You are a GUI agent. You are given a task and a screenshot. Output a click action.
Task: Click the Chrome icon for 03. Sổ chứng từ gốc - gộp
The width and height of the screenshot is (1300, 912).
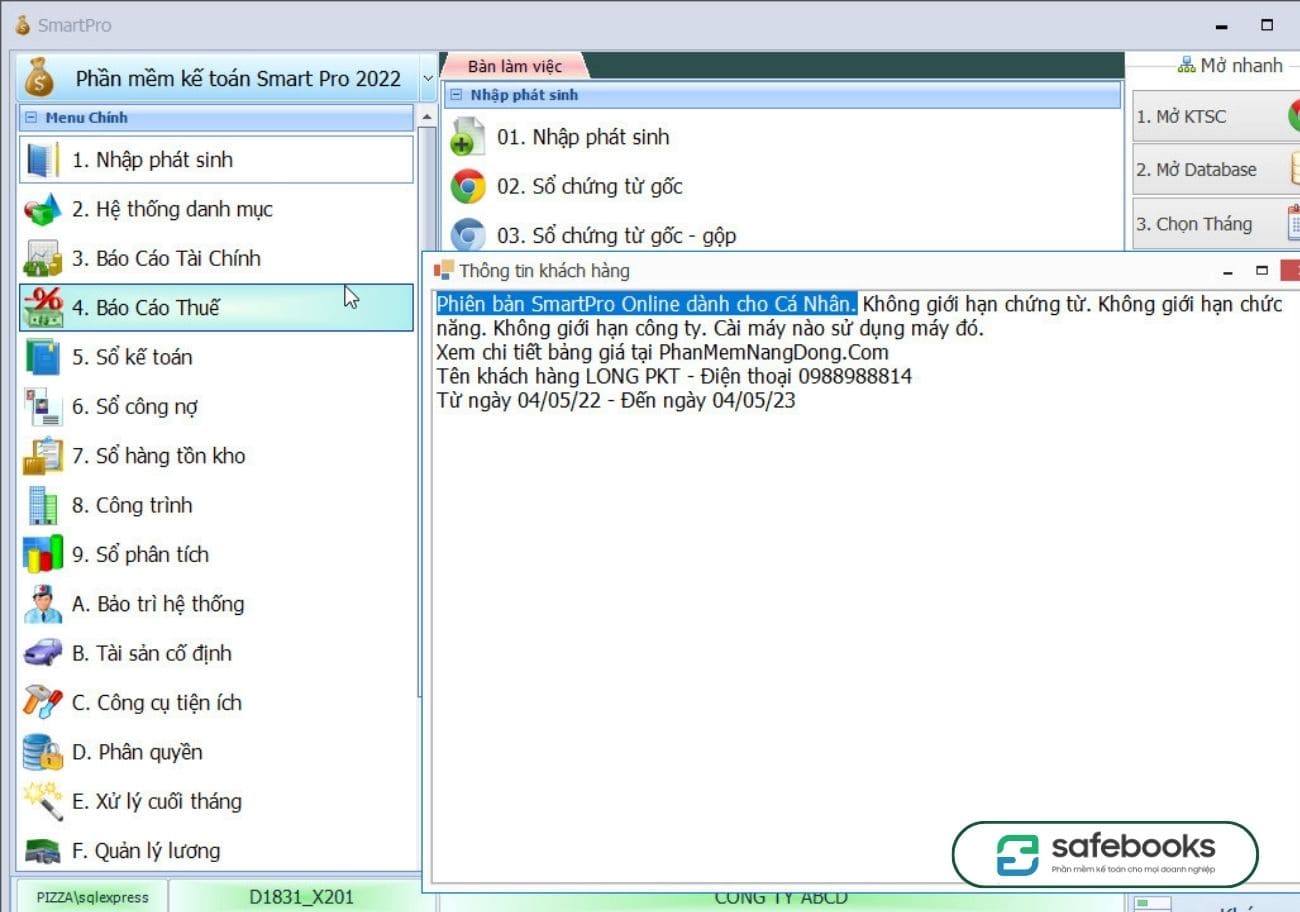[467, 235]
